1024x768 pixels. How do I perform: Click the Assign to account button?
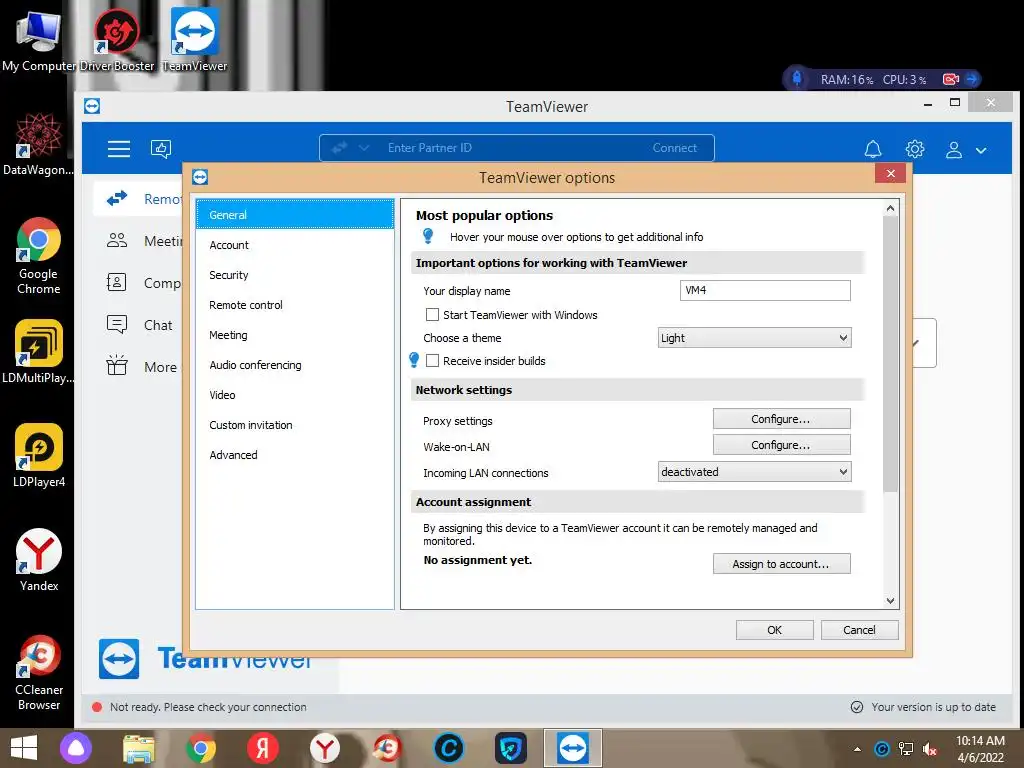(x=781, y=564)
